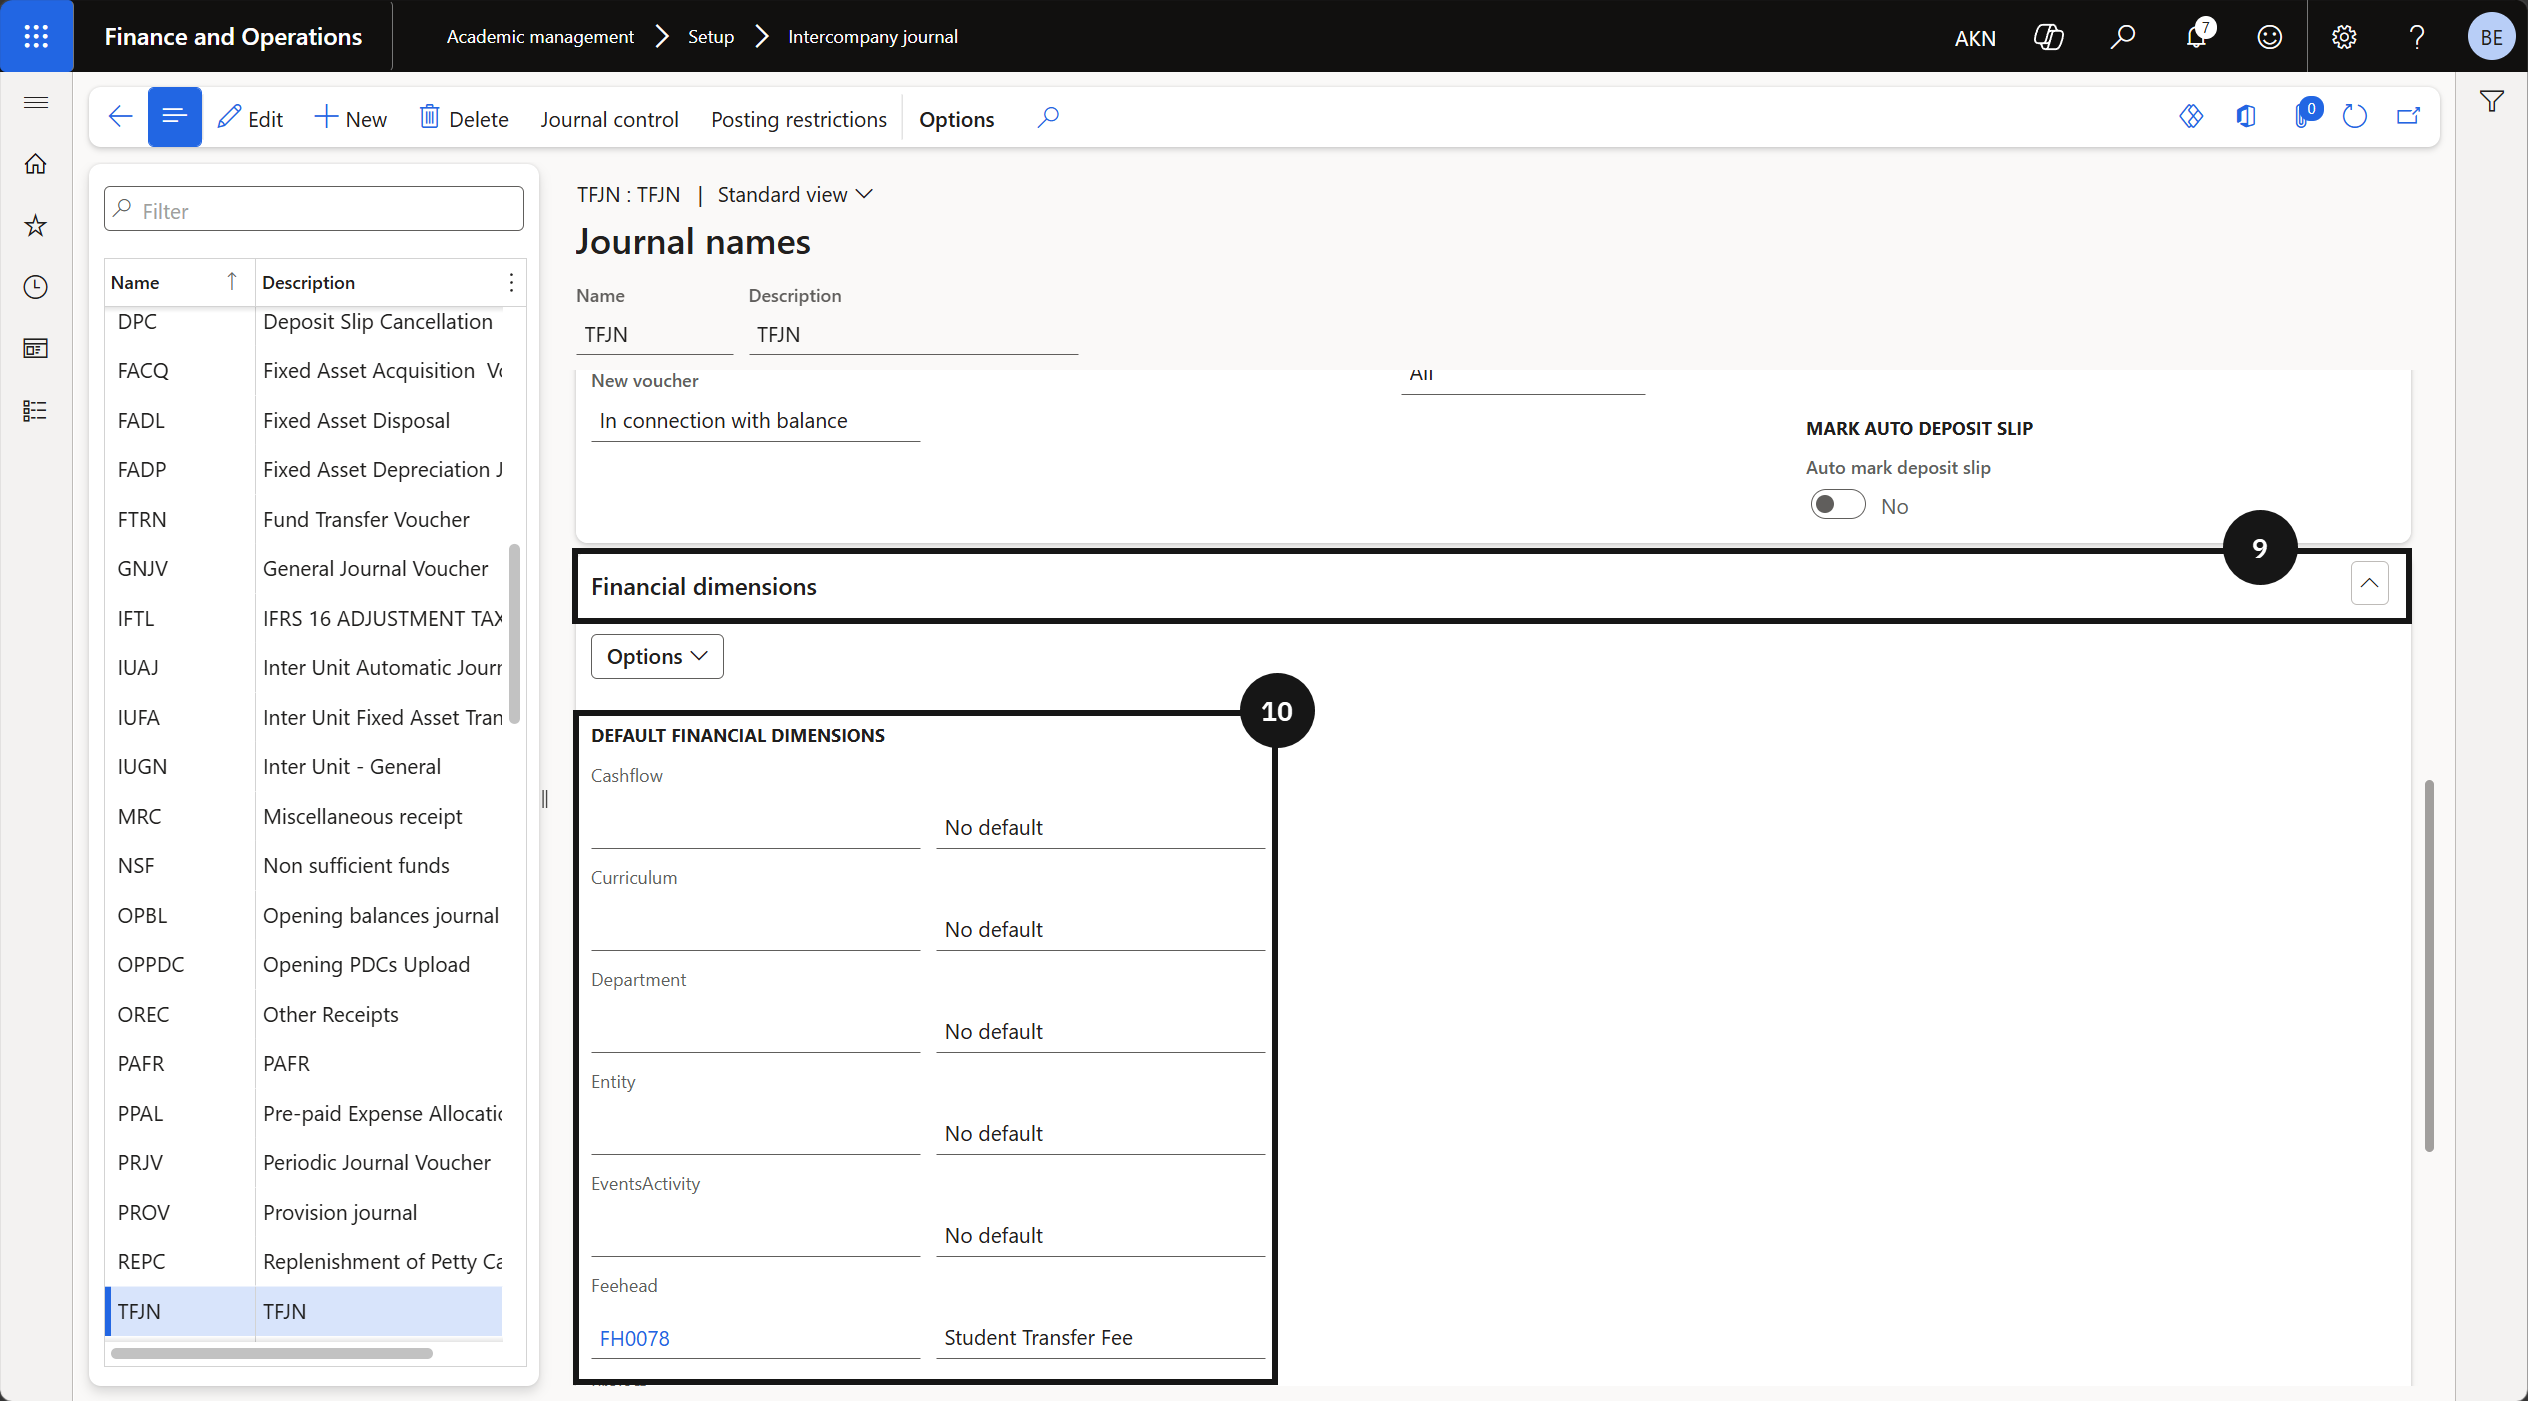Open Standard view dropdown
This screenshot has height=1401, width=2528.
tap(795, 195)
